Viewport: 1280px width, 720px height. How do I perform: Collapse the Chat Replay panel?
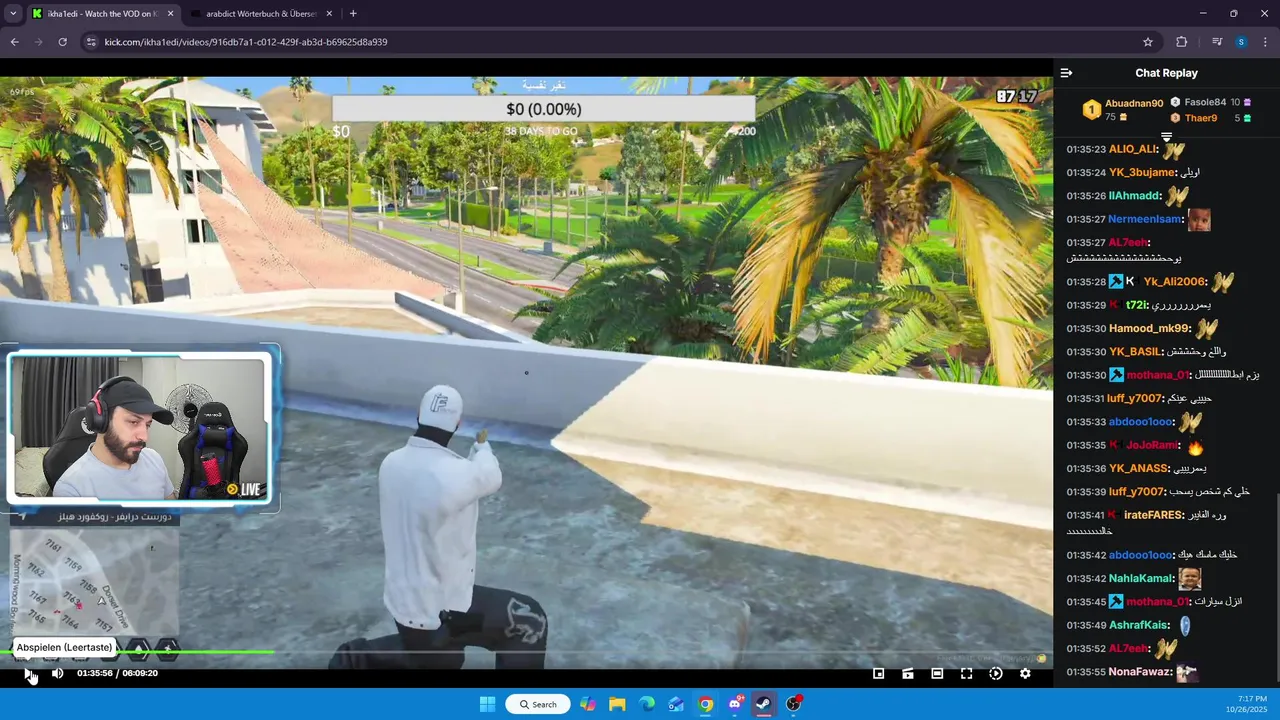pyautogui.click(x=1066, y=73)
